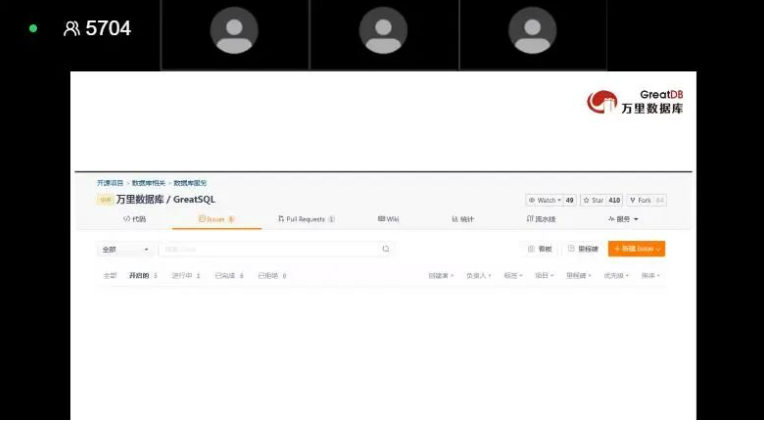Open the 看板 board view

click(540, 249)
